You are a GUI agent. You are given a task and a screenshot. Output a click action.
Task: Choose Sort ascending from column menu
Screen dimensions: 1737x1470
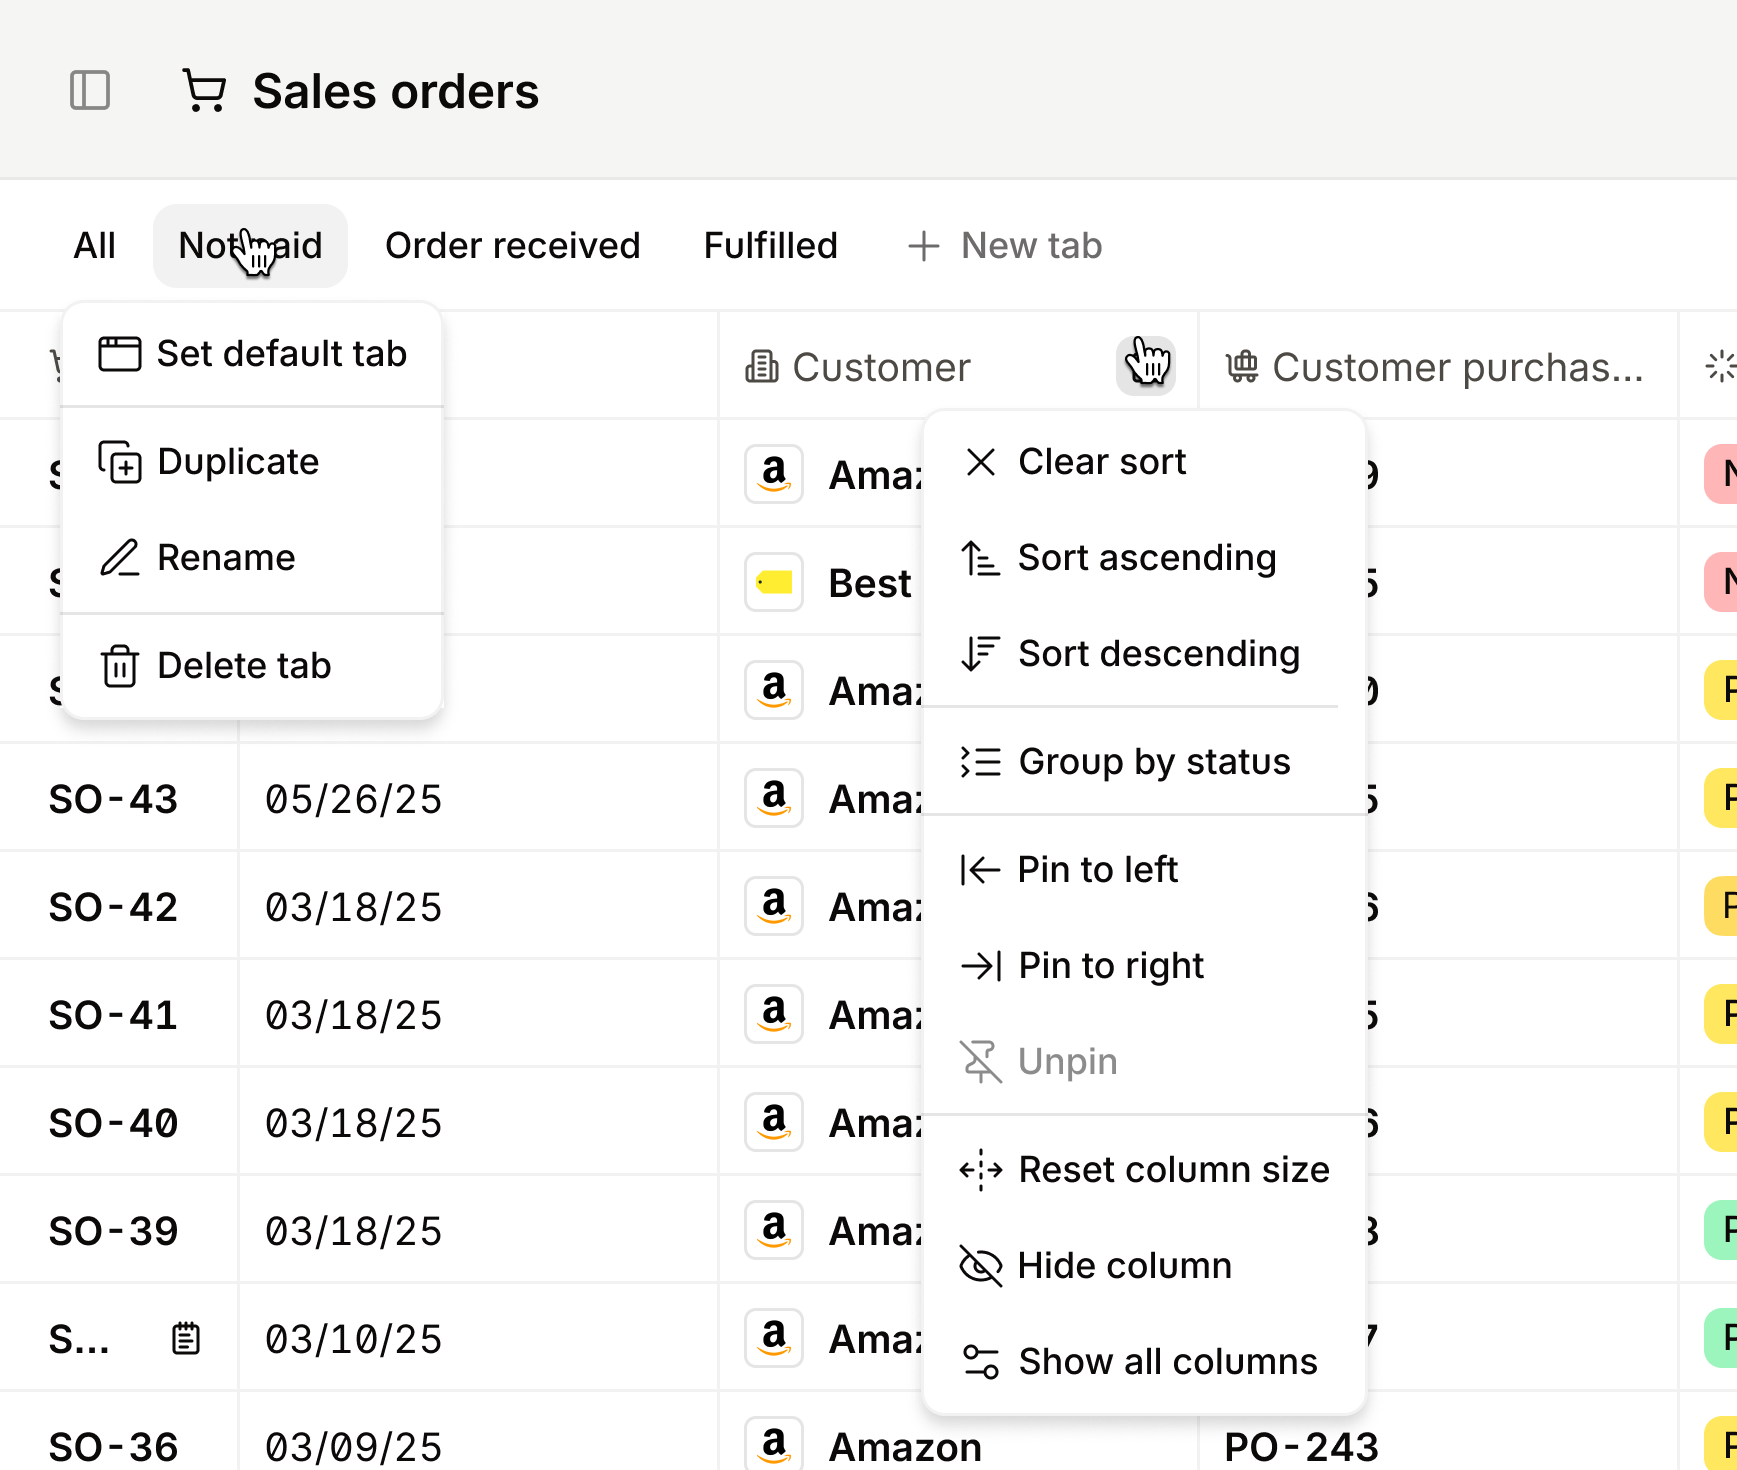point(1146,558)
